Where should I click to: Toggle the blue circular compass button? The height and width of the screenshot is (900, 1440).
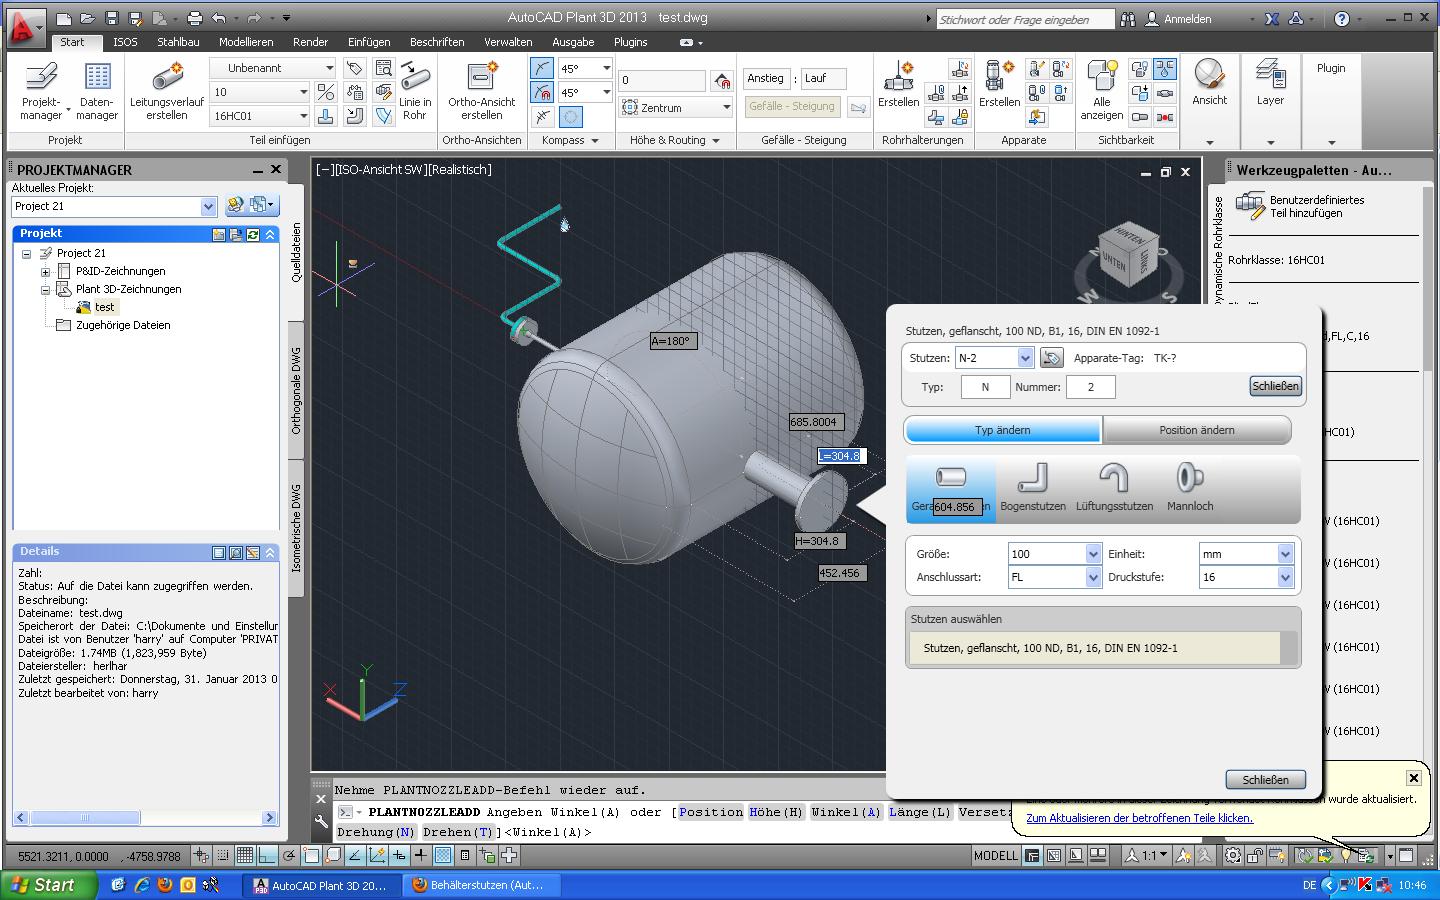pos(571,116)
